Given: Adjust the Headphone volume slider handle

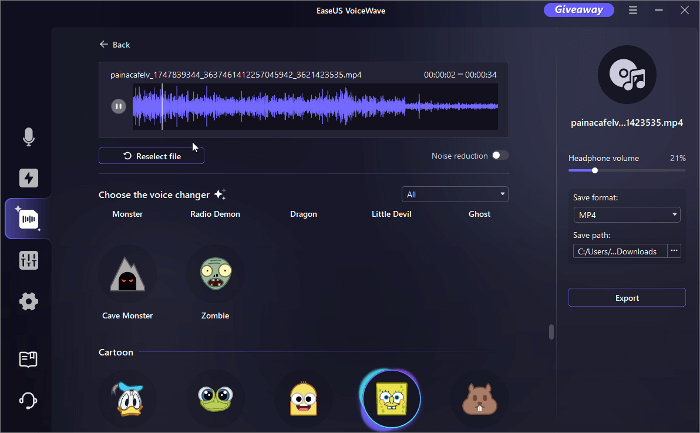Looking at the screenshot, I should 595,170.
